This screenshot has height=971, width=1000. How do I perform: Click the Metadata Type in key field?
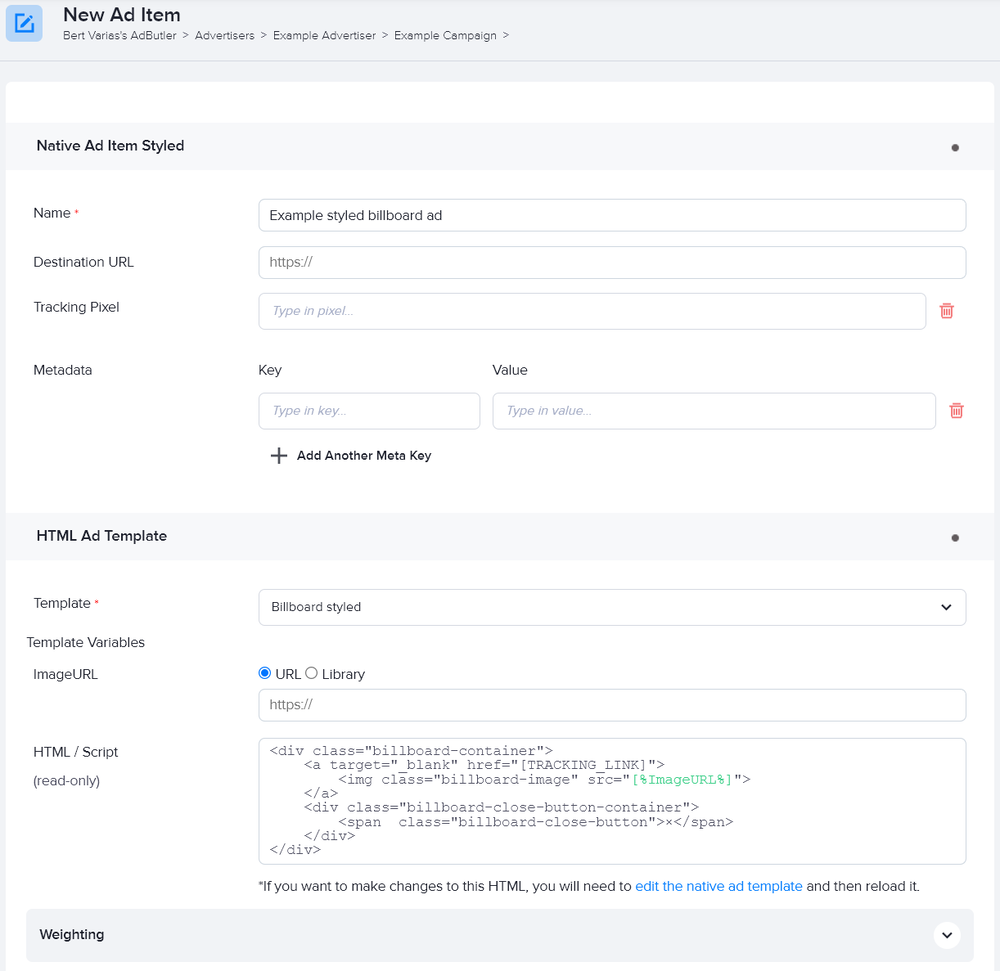[369, 411]
